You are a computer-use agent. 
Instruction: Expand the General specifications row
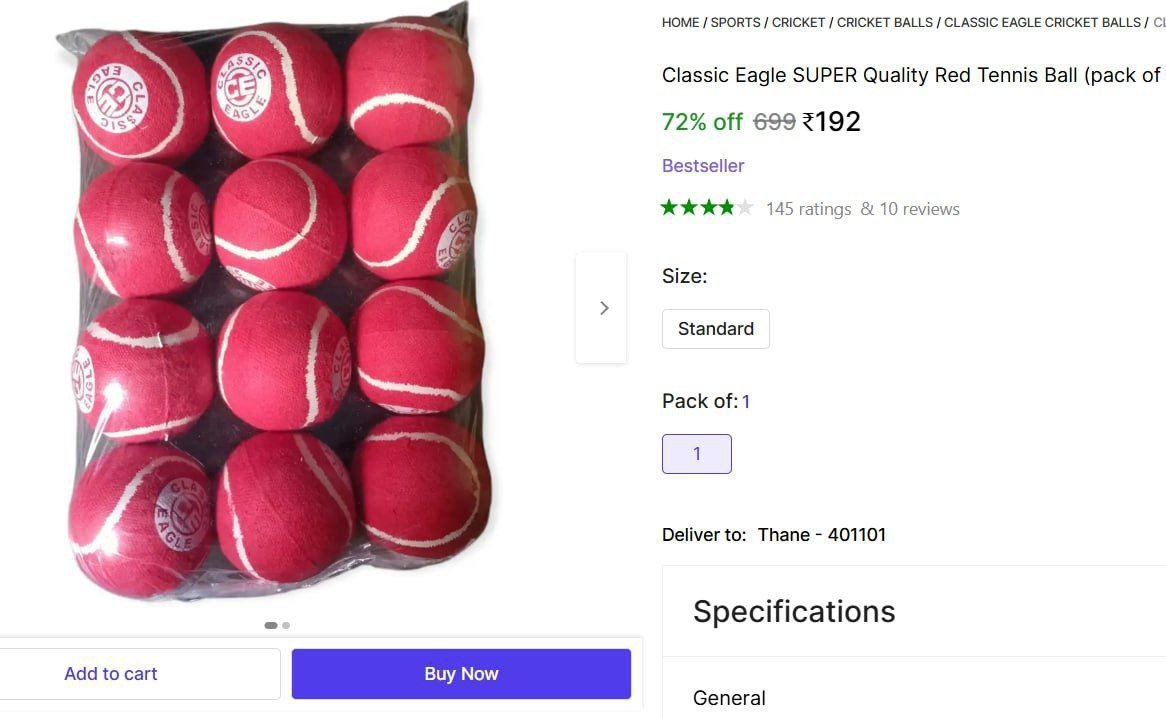coord(729,698)
